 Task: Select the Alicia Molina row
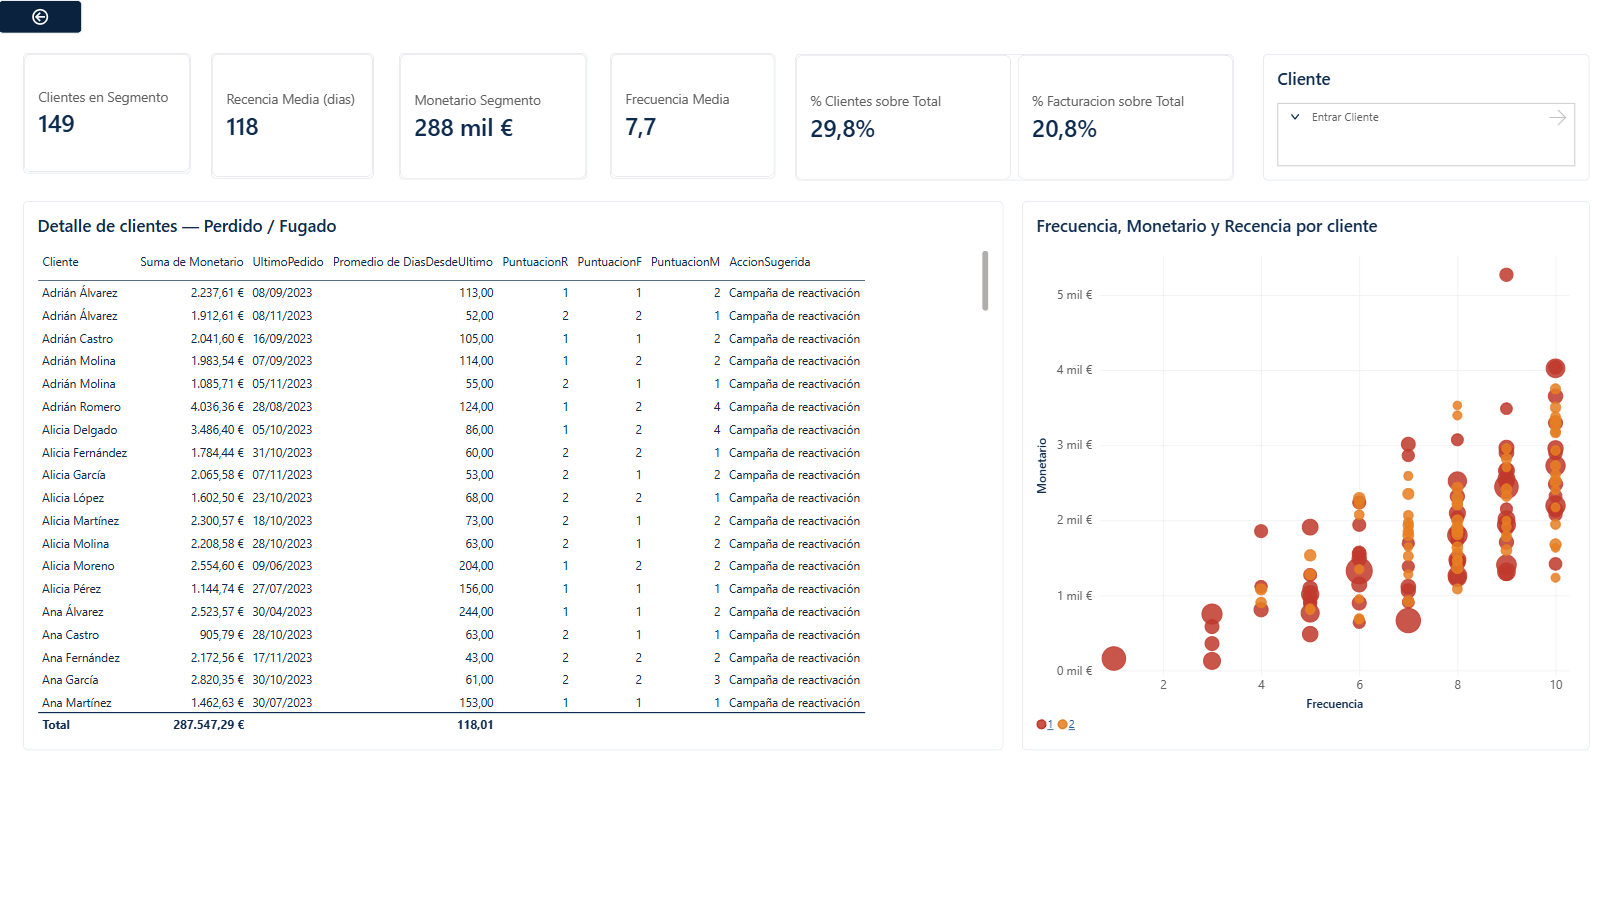click(x=451, y=544)
